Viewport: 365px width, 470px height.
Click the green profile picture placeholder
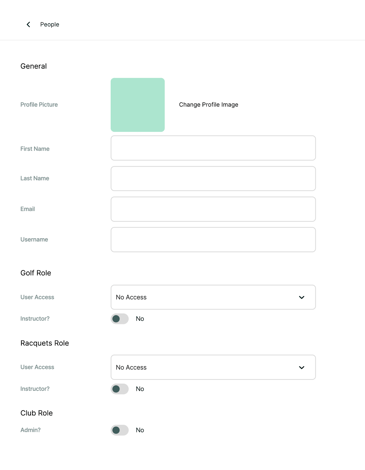pyautogui.click(x=138, y=105)
